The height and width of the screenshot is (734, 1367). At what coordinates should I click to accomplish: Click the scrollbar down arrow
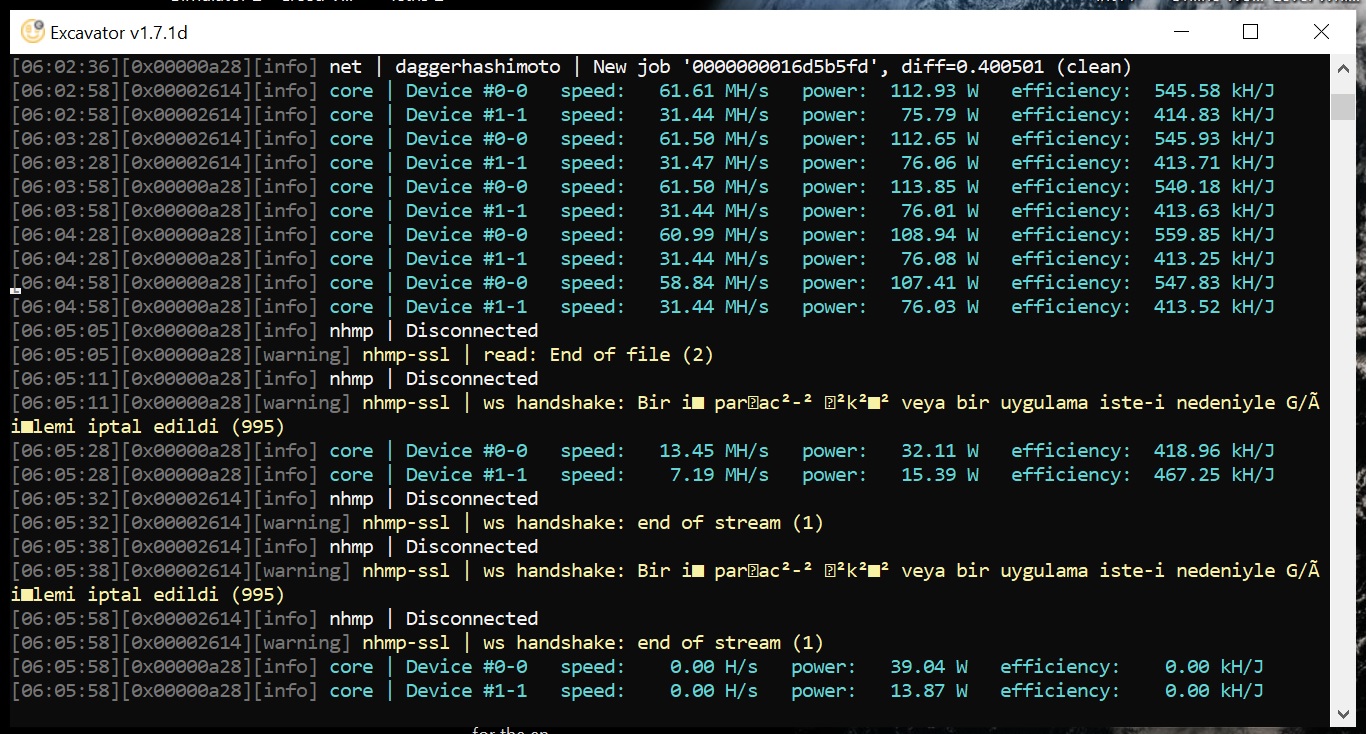coord(1344,713)
